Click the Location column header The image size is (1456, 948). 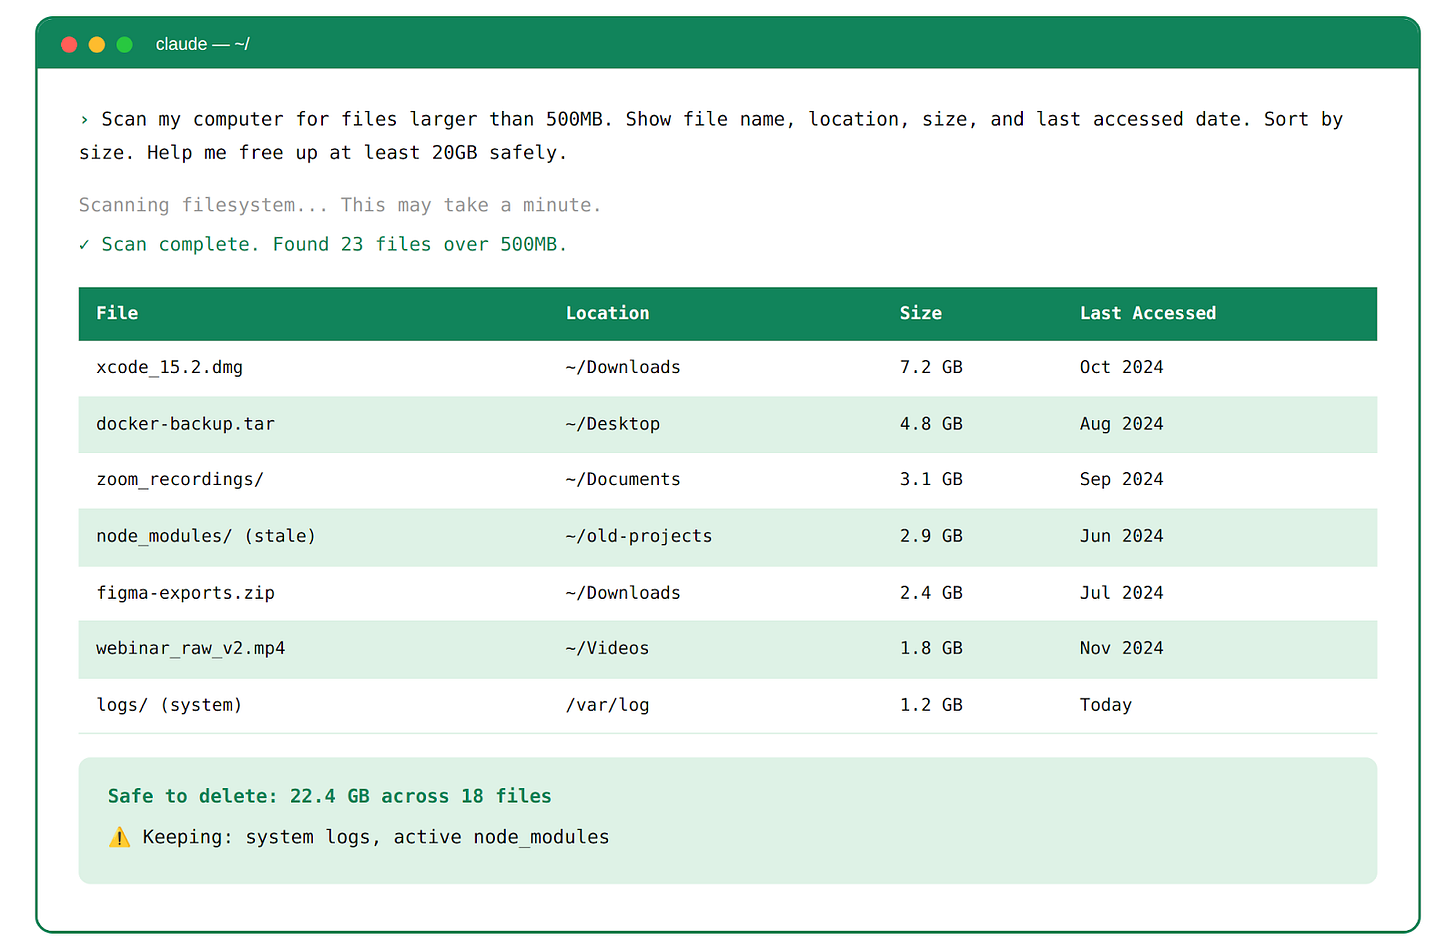pos(607,313)
